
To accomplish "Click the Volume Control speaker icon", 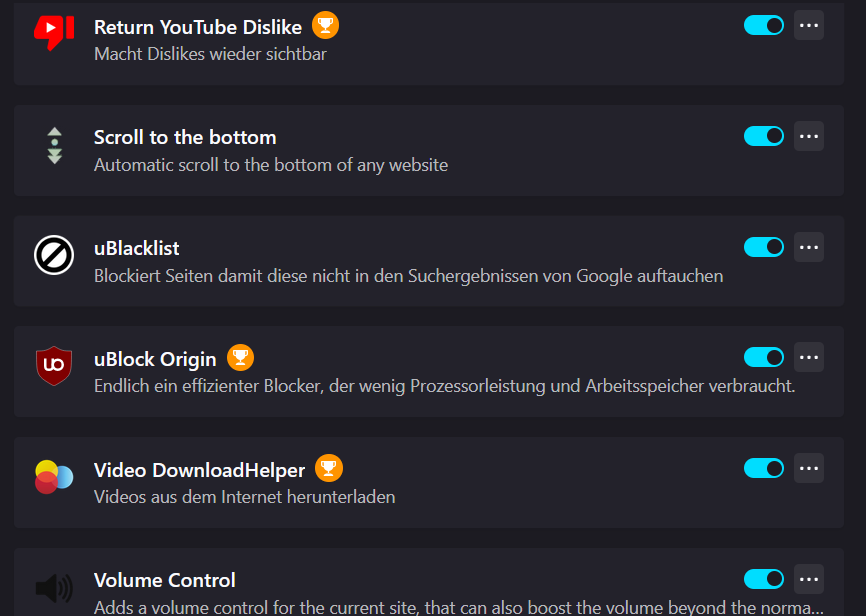I will 54,588.
